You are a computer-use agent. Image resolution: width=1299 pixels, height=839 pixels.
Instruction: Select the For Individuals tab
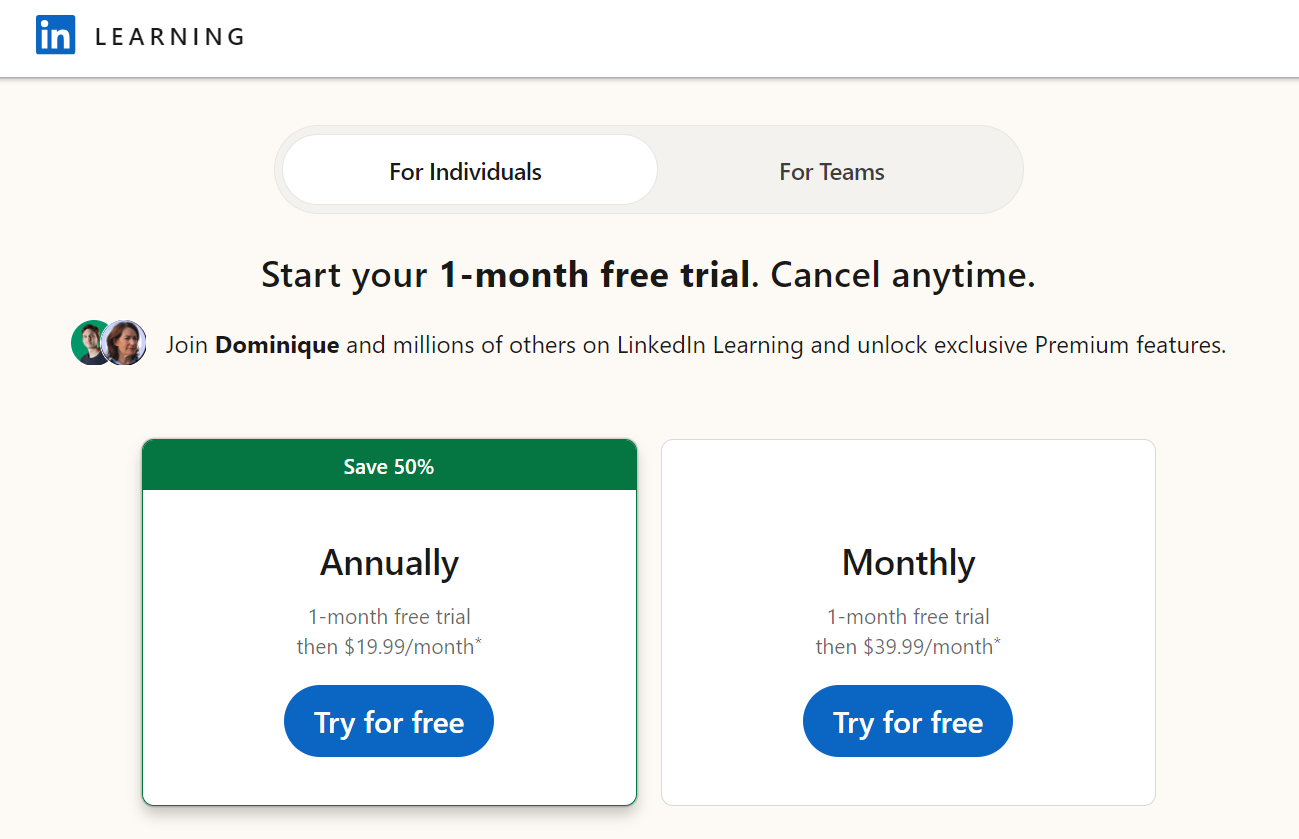tap(466, 171)
